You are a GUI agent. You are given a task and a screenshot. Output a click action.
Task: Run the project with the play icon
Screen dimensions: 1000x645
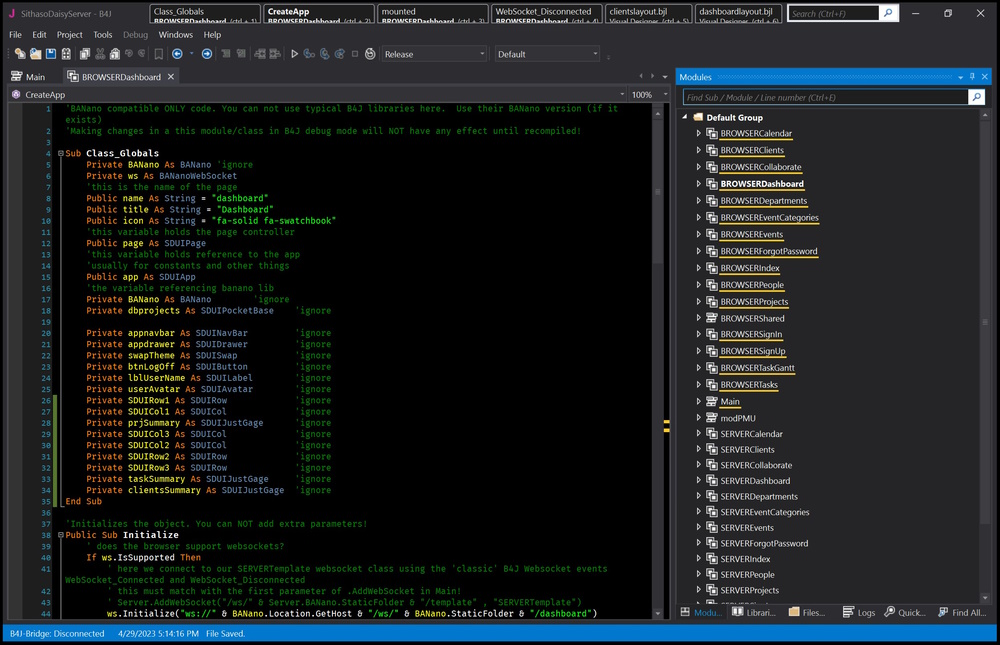pos(294,54)
